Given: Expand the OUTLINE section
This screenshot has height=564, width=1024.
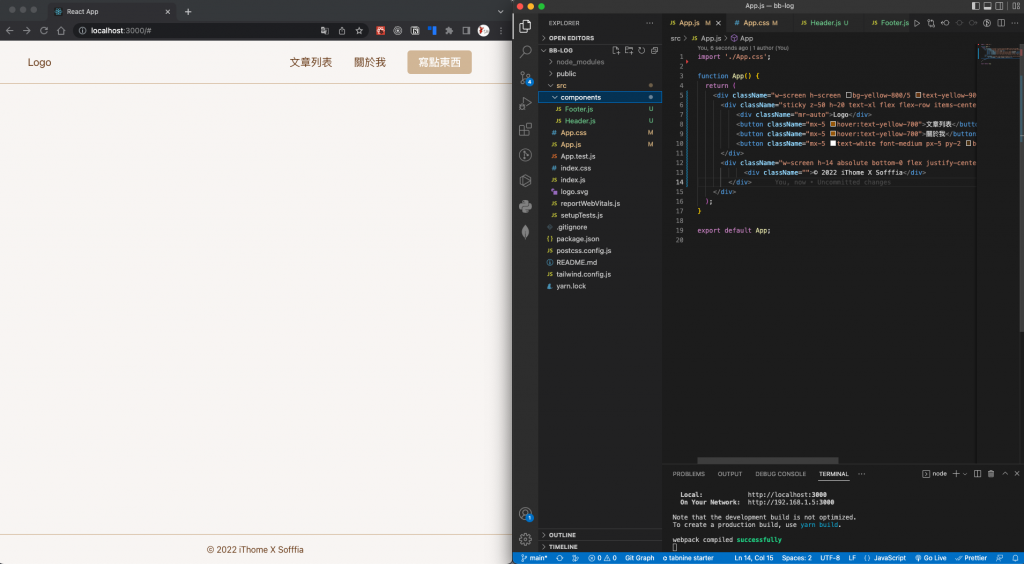Looking at the screenshot, I should [600, 535].
